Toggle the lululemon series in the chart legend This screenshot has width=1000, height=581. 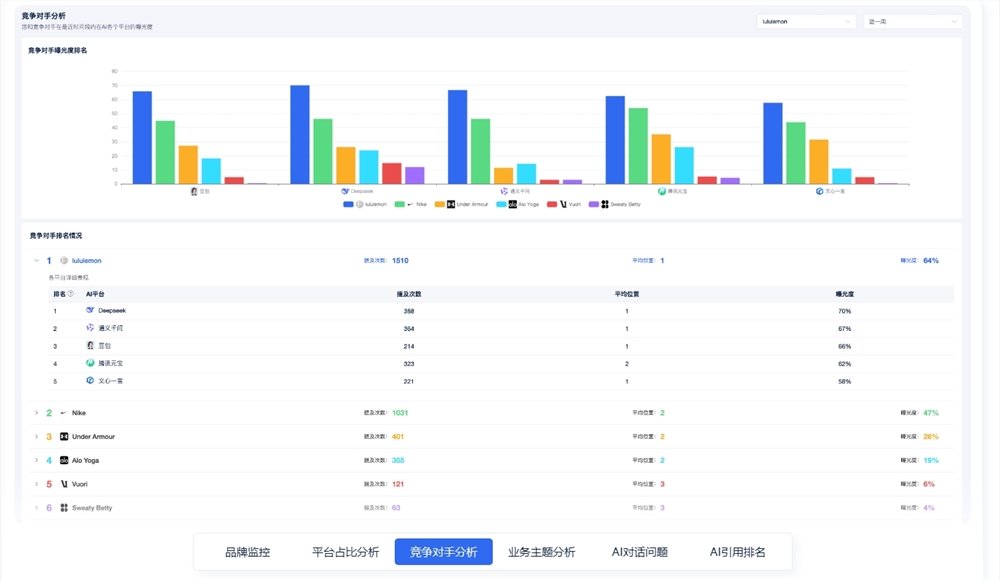tap(366, 204)
